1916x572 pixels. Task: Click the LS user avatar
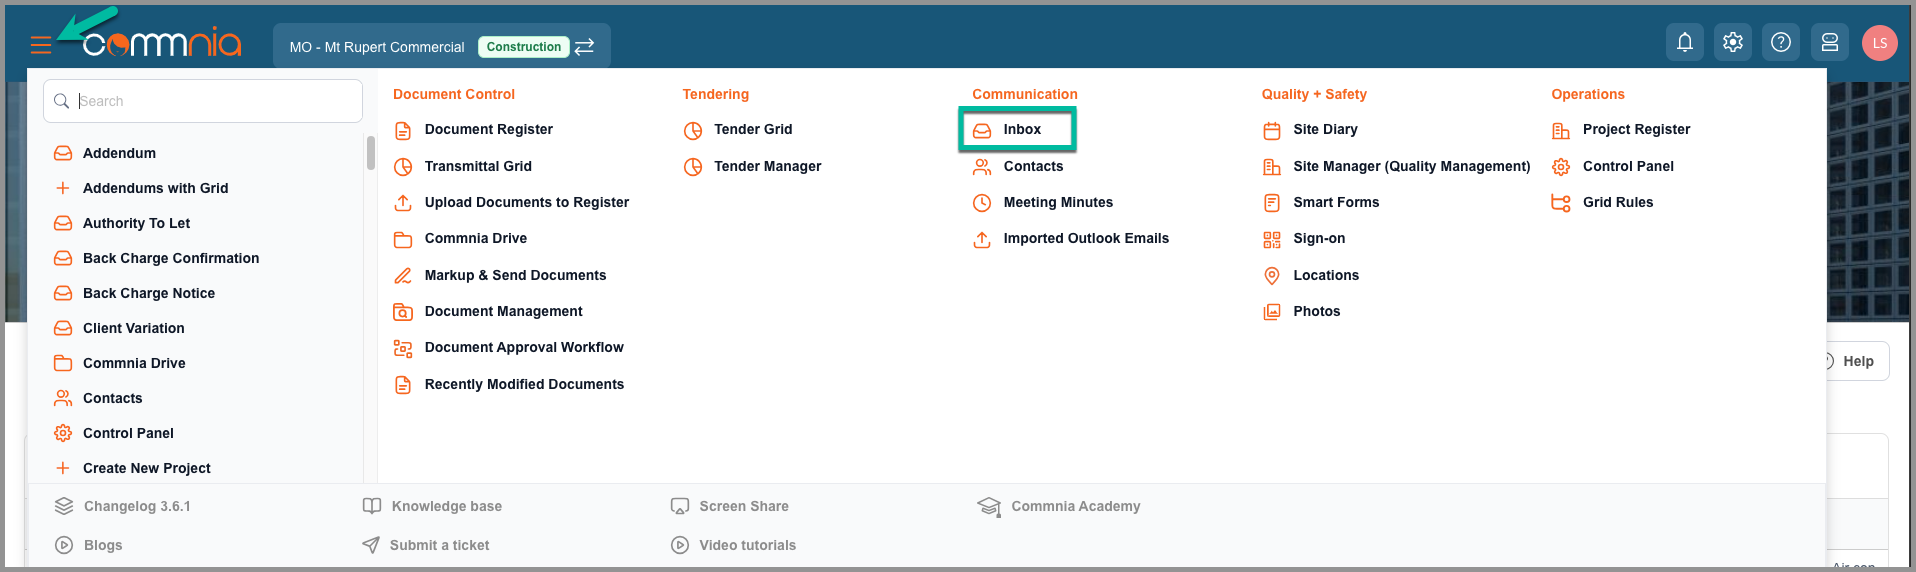[1880, 43]
